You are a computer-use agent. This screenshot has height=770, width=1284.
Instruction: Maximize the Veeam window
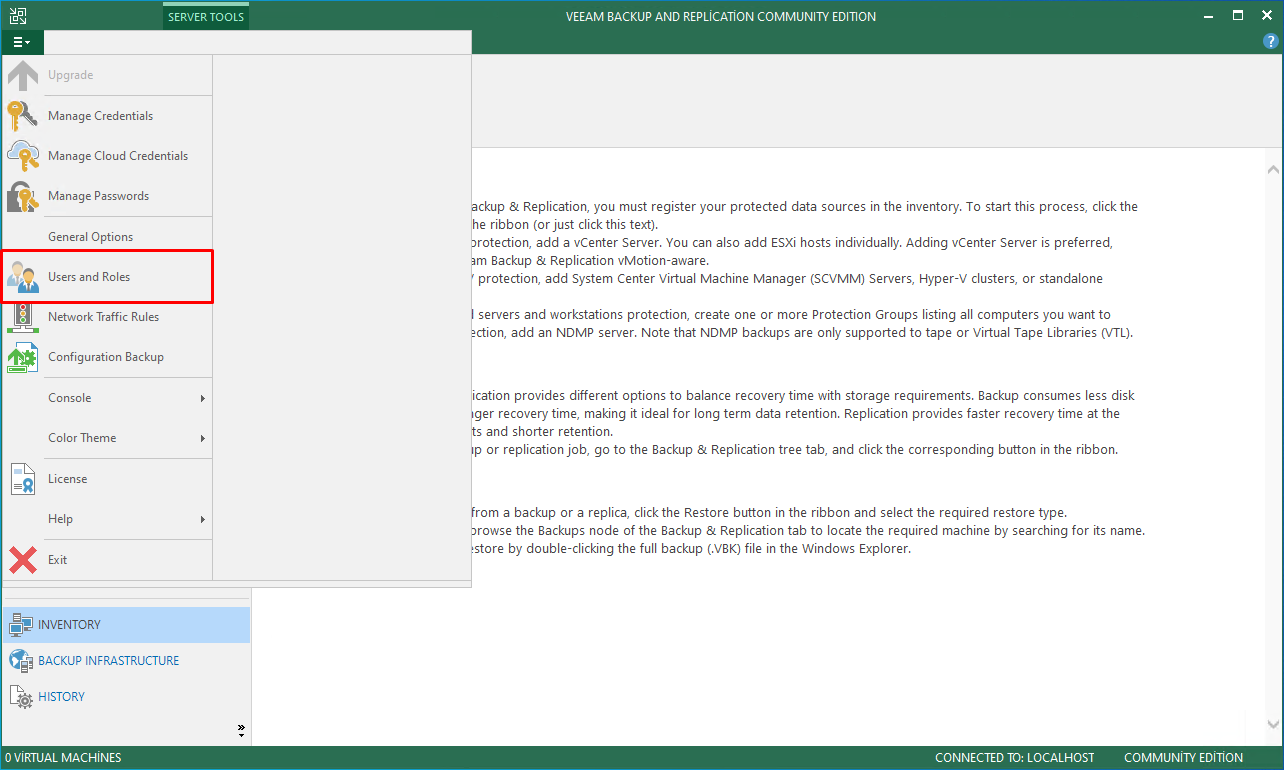[1238, 15]
